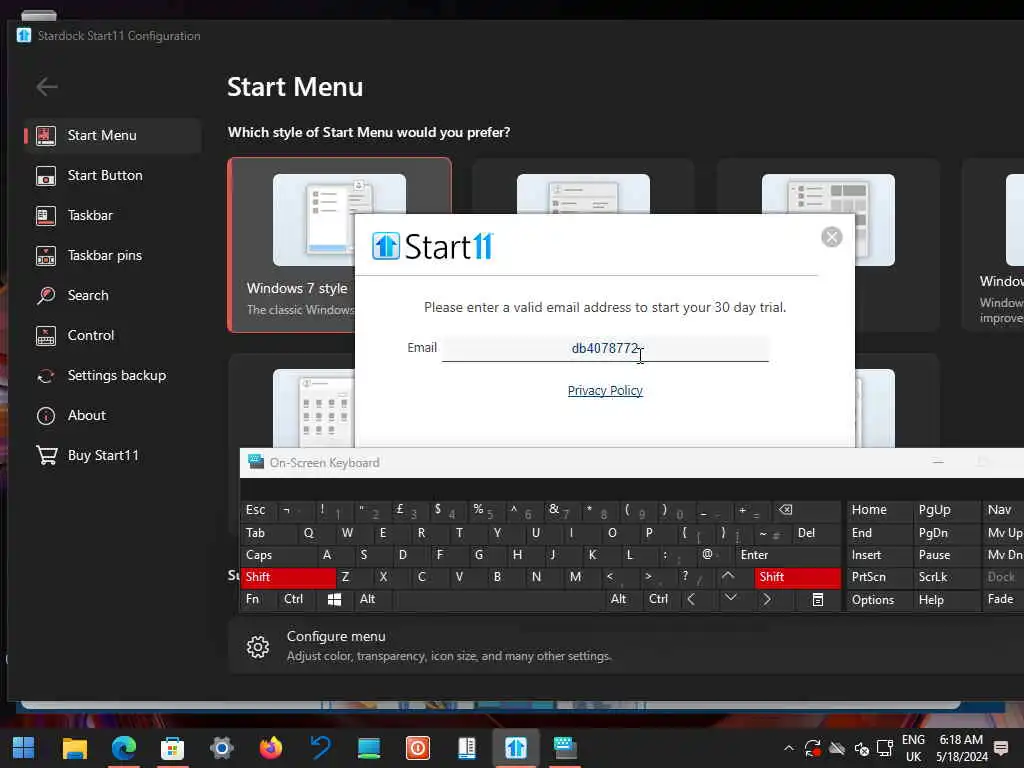This screenshot has width=1024, height=768.
Task: Open Help on the On-Screen Keyboard
Action: tap(946, 600)
